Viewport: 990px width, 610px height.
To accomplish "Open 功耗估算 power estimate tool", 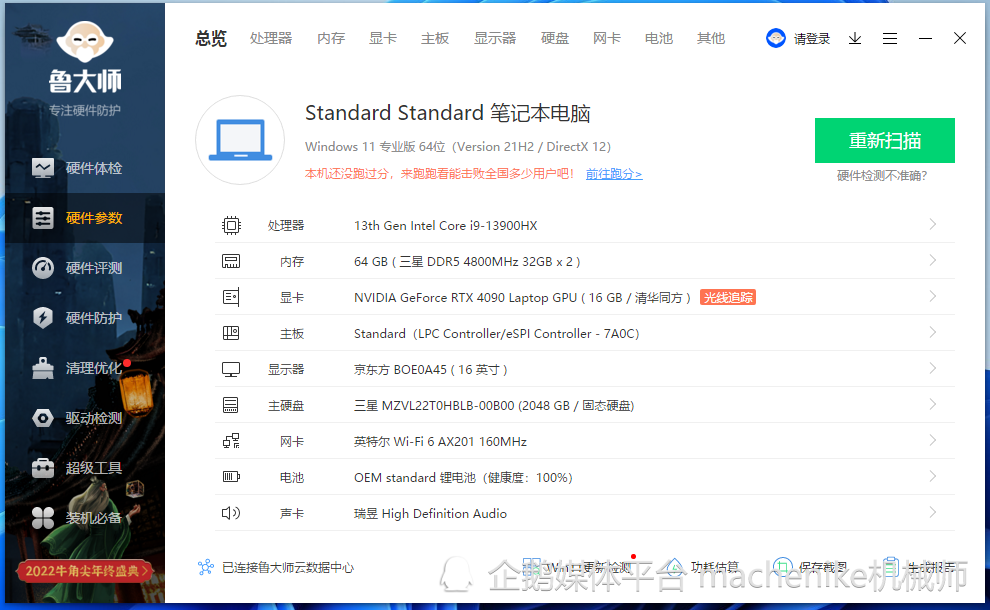I will tap(703, 567).
